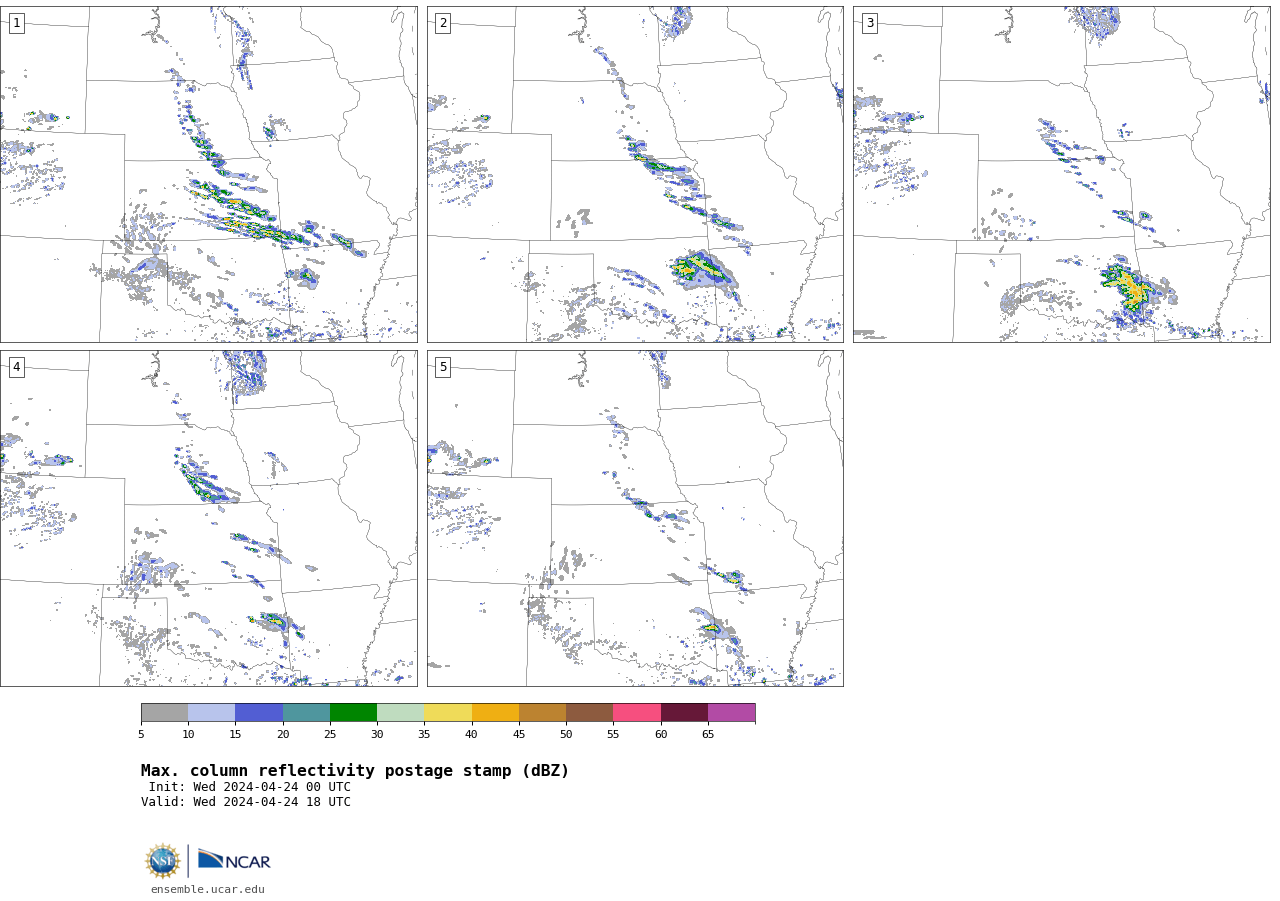This screenshot has width=1280, height=901.
Task: Select the orange 40-45 dBZ swatch
Action: [495, 712]
